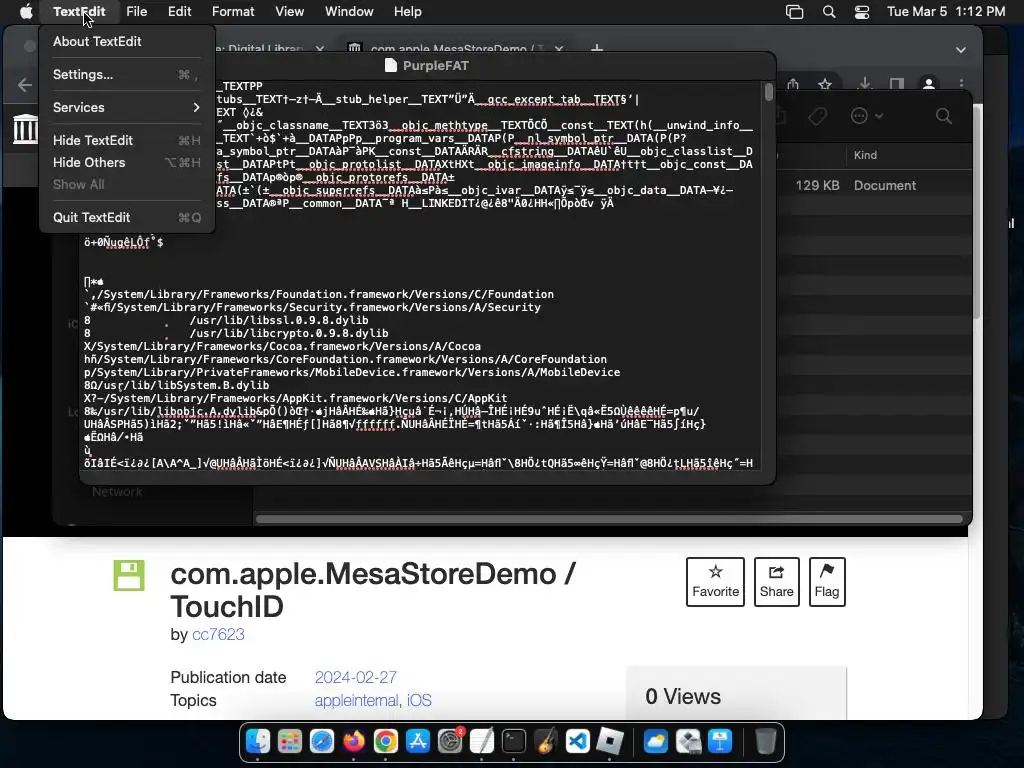
Task: Open Terminal from the Dock
Action: click(514, 741)
